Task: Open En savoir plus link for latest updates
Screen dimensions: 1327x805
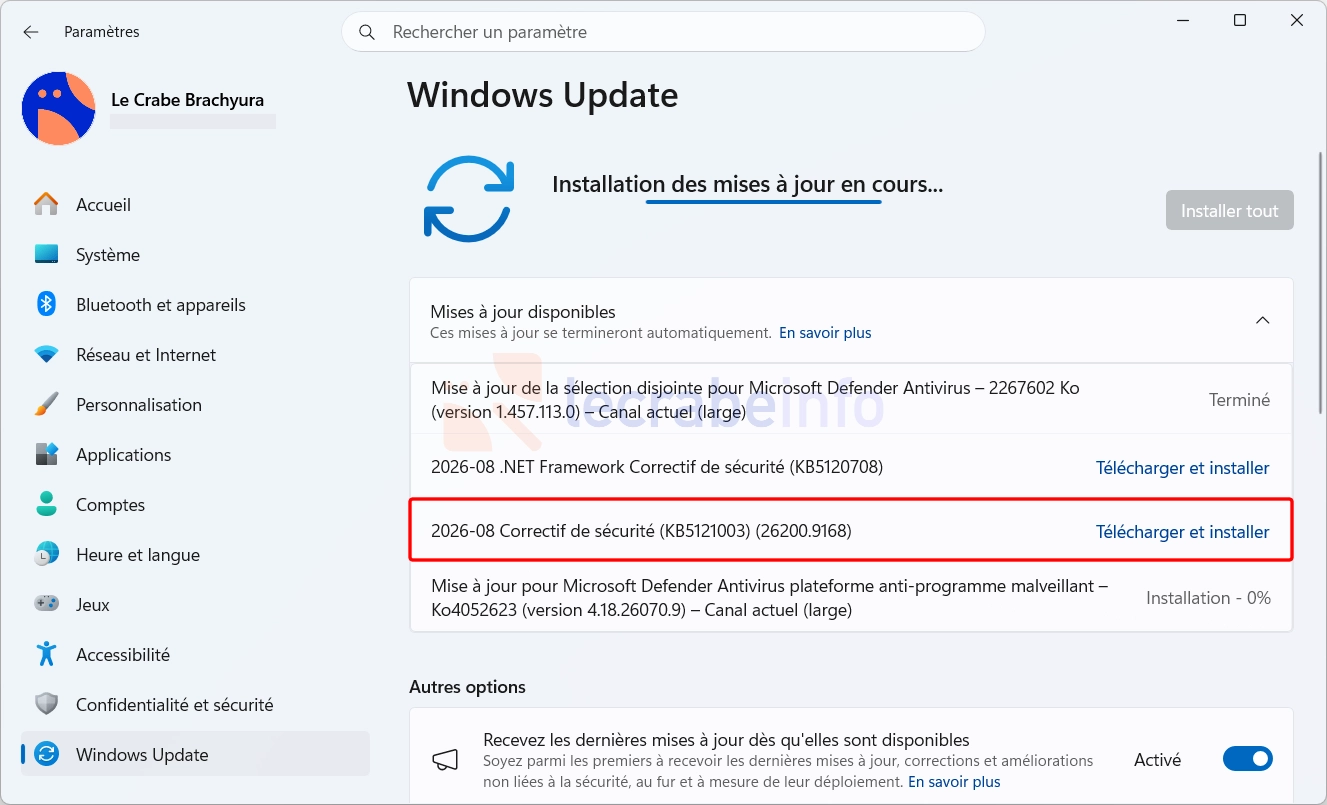Action: pos(954,782)
